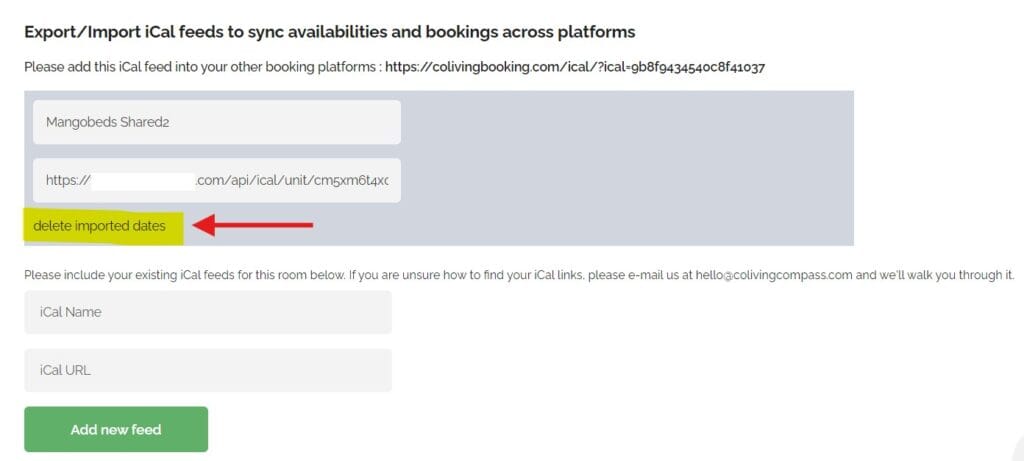Focus the empty iCal URL field
The image size is (1024, 461).
tap(208, 370)
